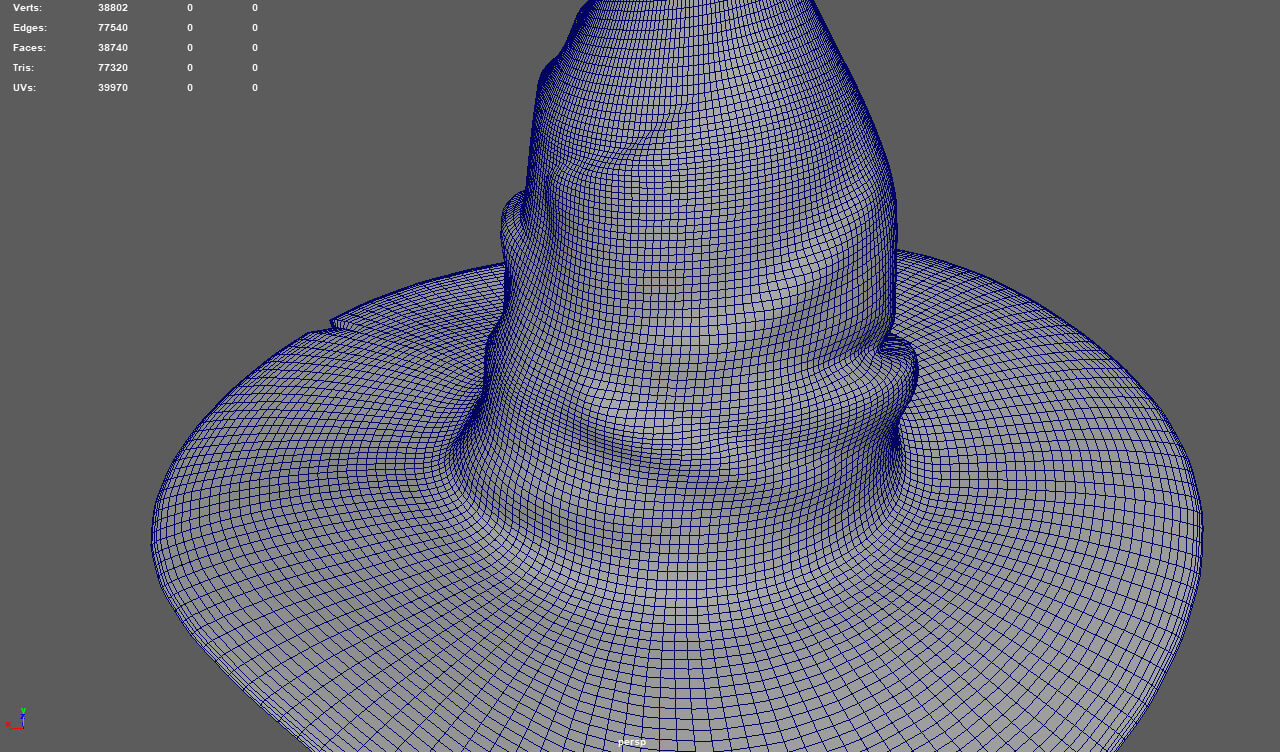The width and height of the screenshot is (1280, 752).
Task: Click the Edges count value 77540
Action: click(113, 28)
